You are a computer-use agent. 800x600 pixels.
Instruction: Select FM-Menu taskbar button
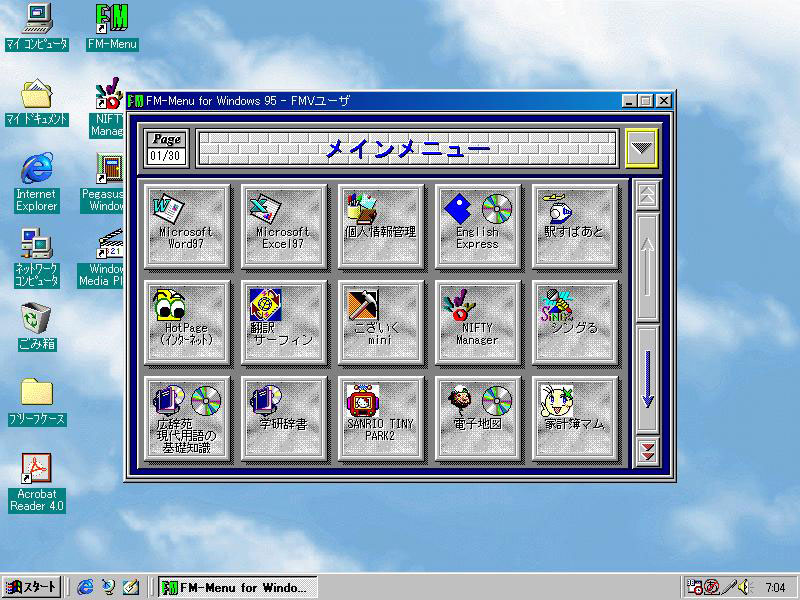238,587
